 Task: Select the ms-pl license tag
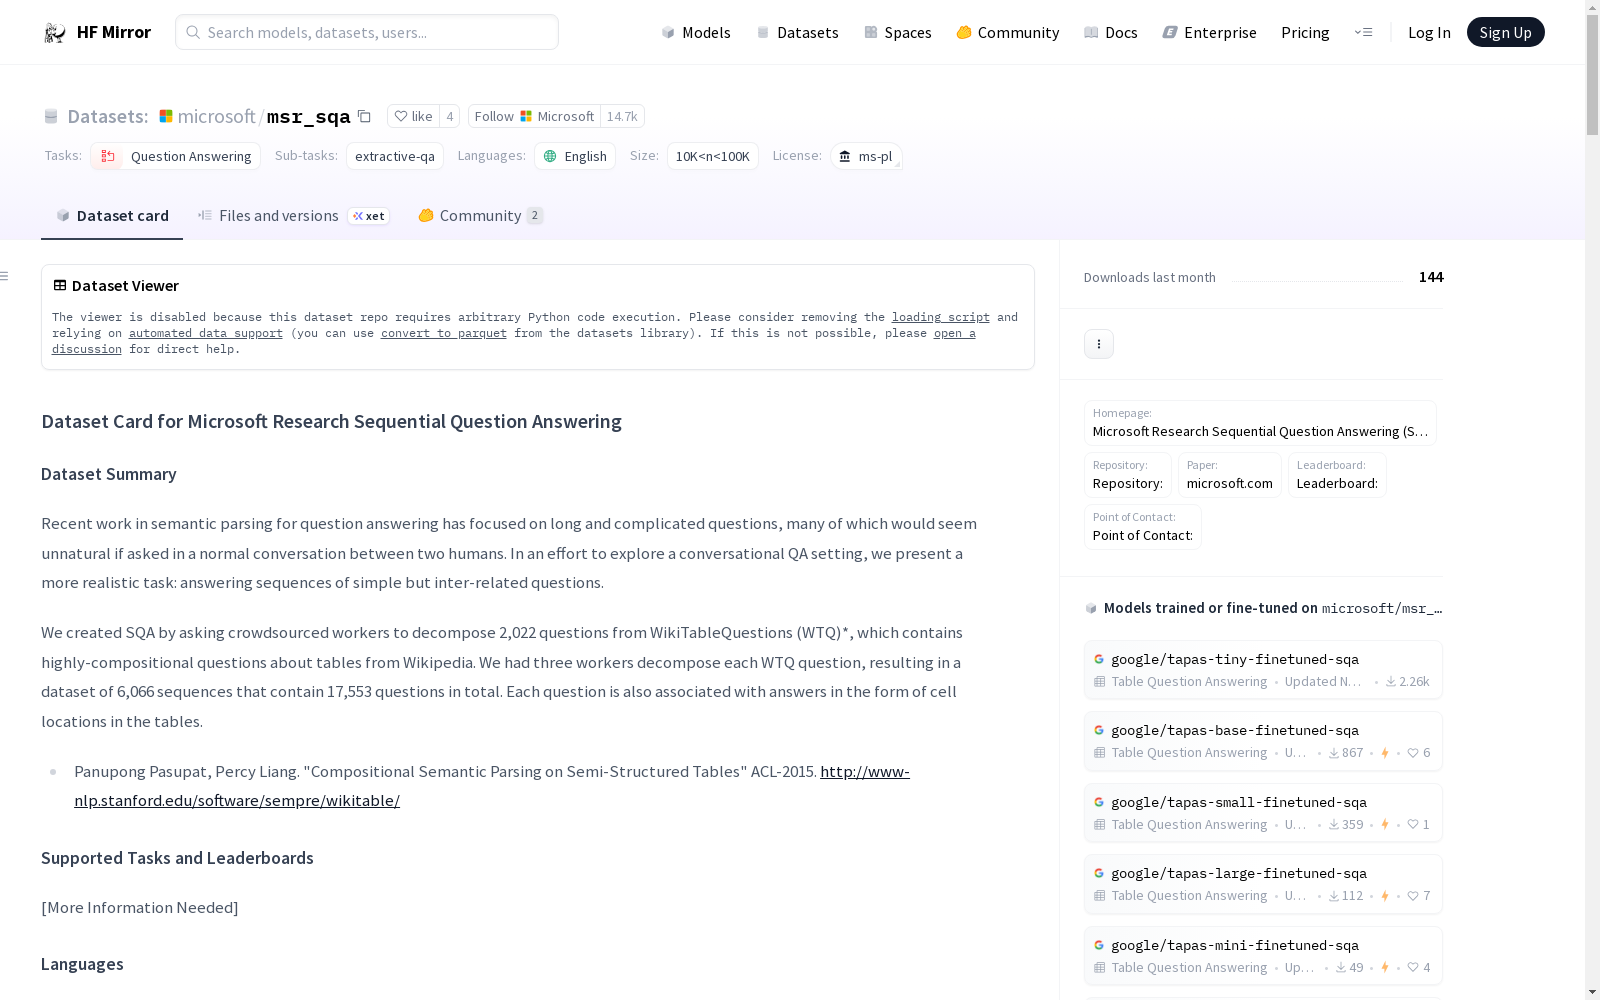click(866, 156)
